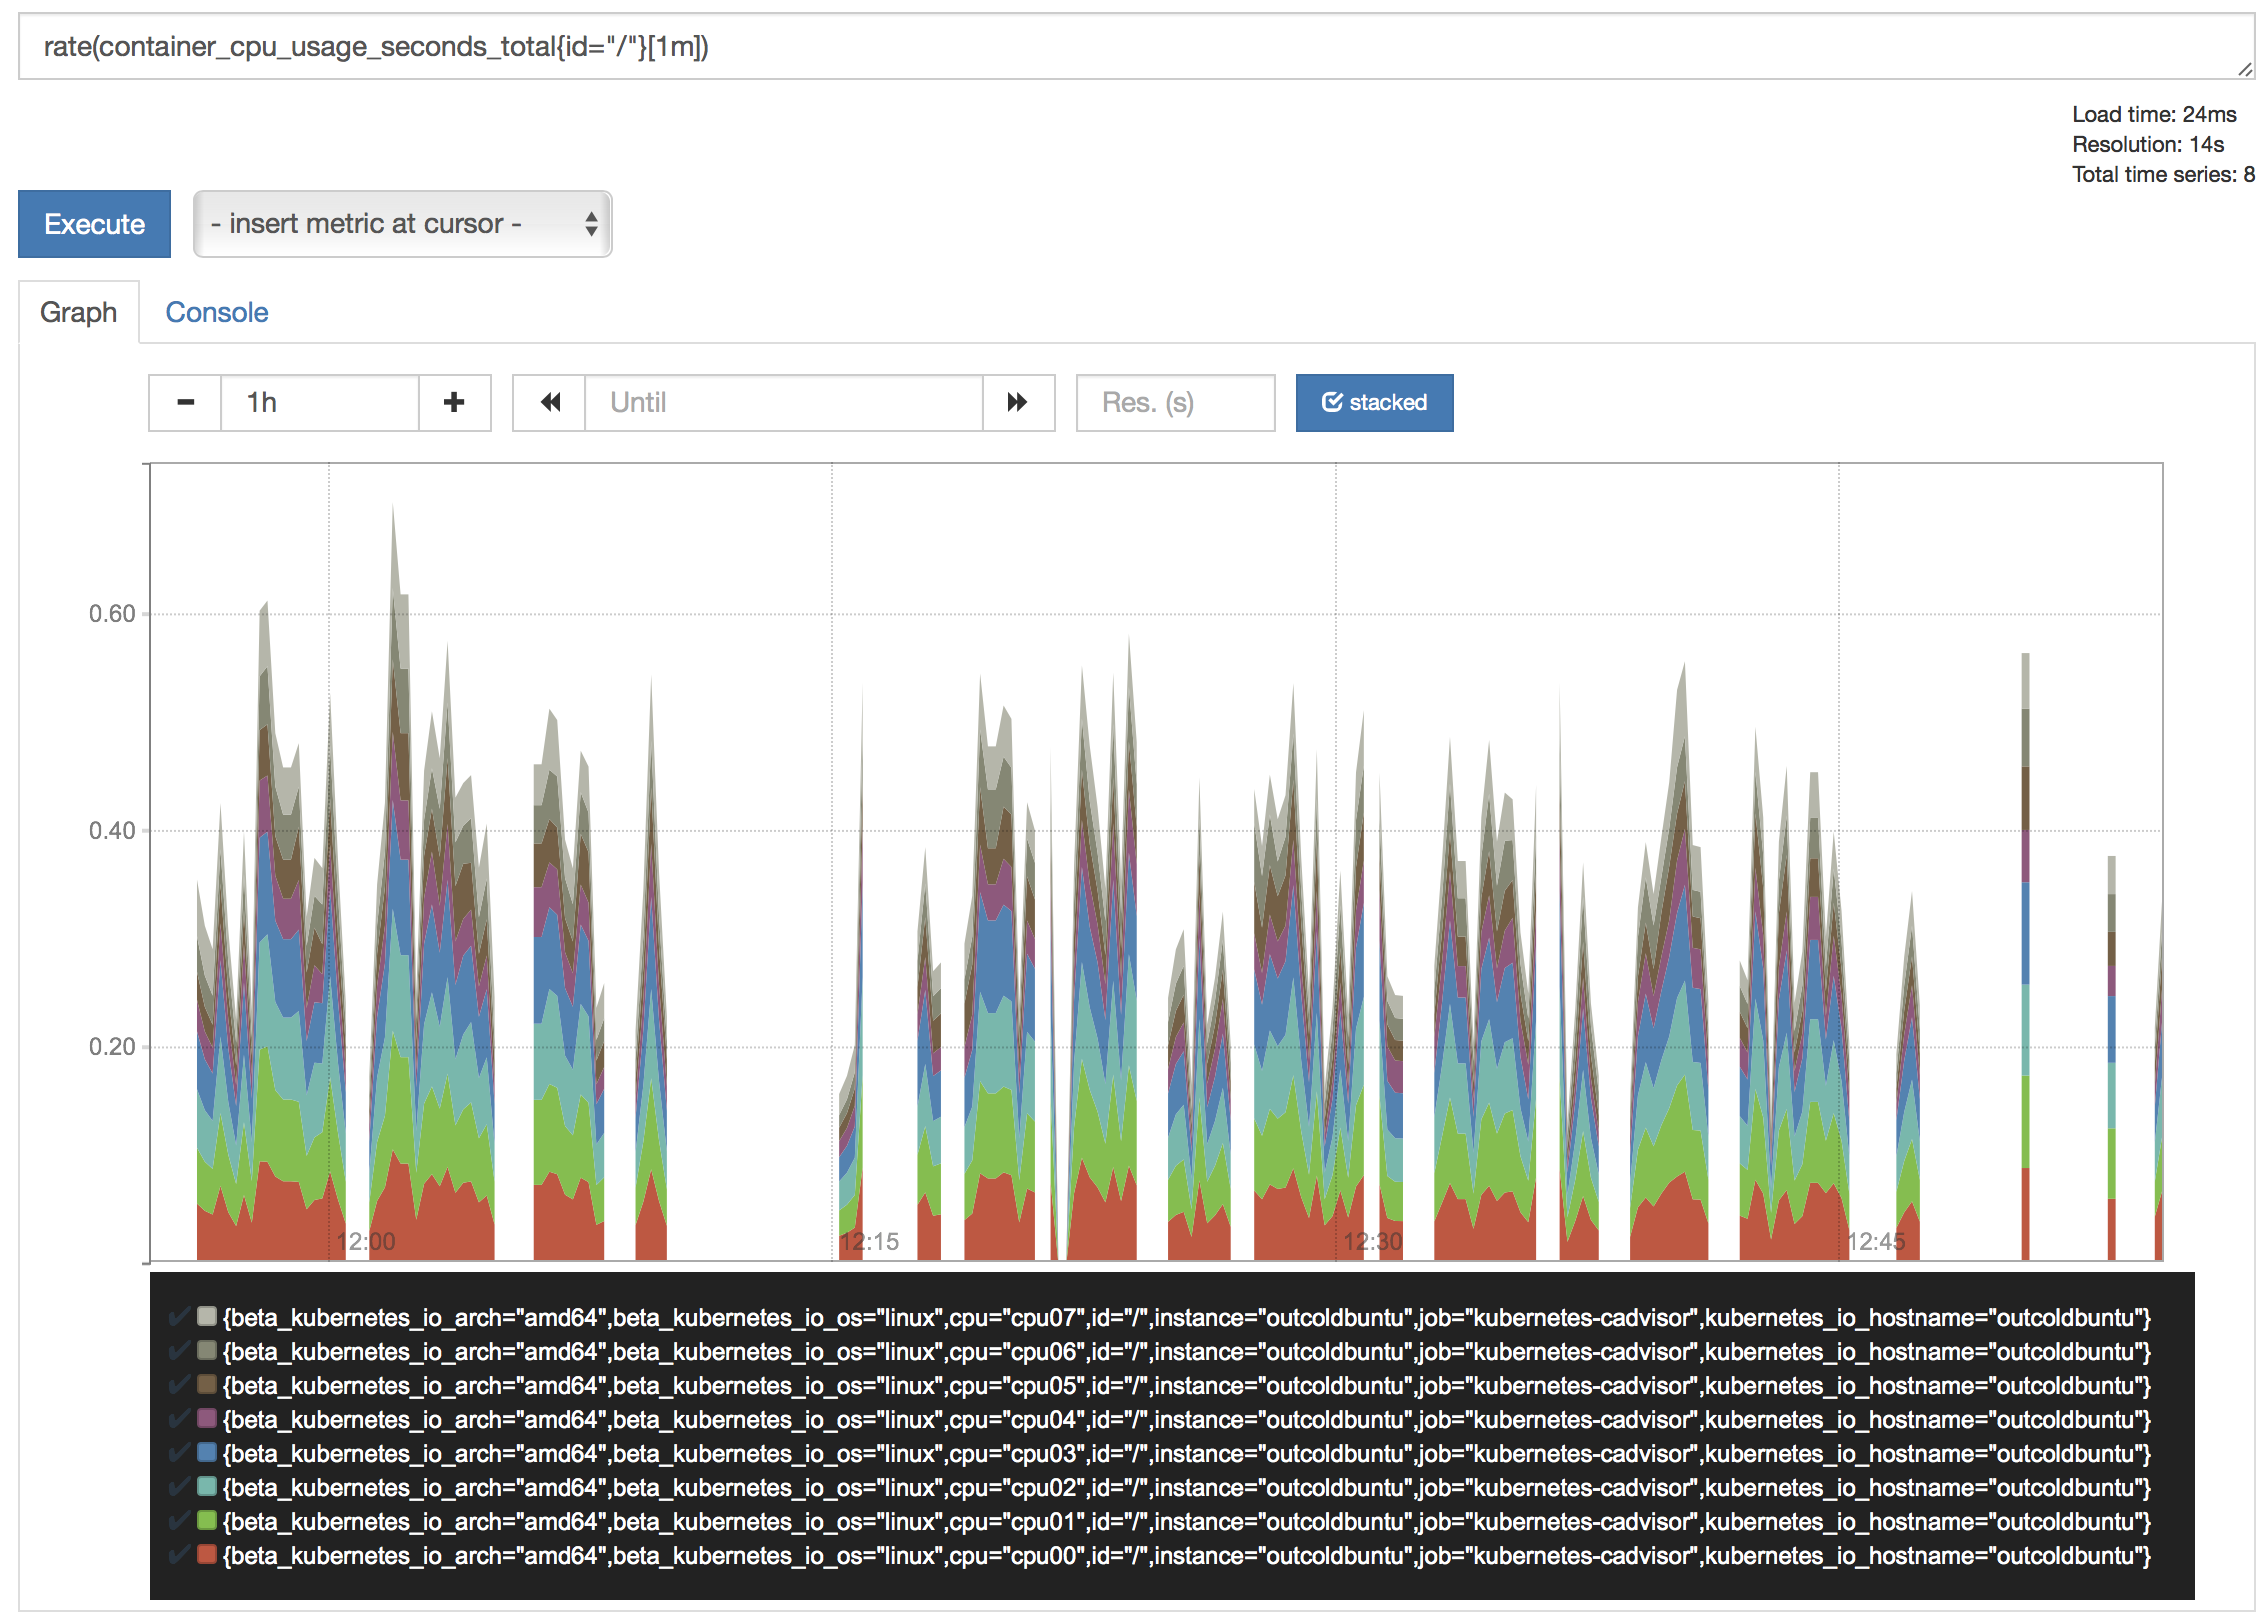The width and height of the screenshot is (2266, 1620).
Task: Click the Resolution: 14s text
Action: [x=2148, y=145]
